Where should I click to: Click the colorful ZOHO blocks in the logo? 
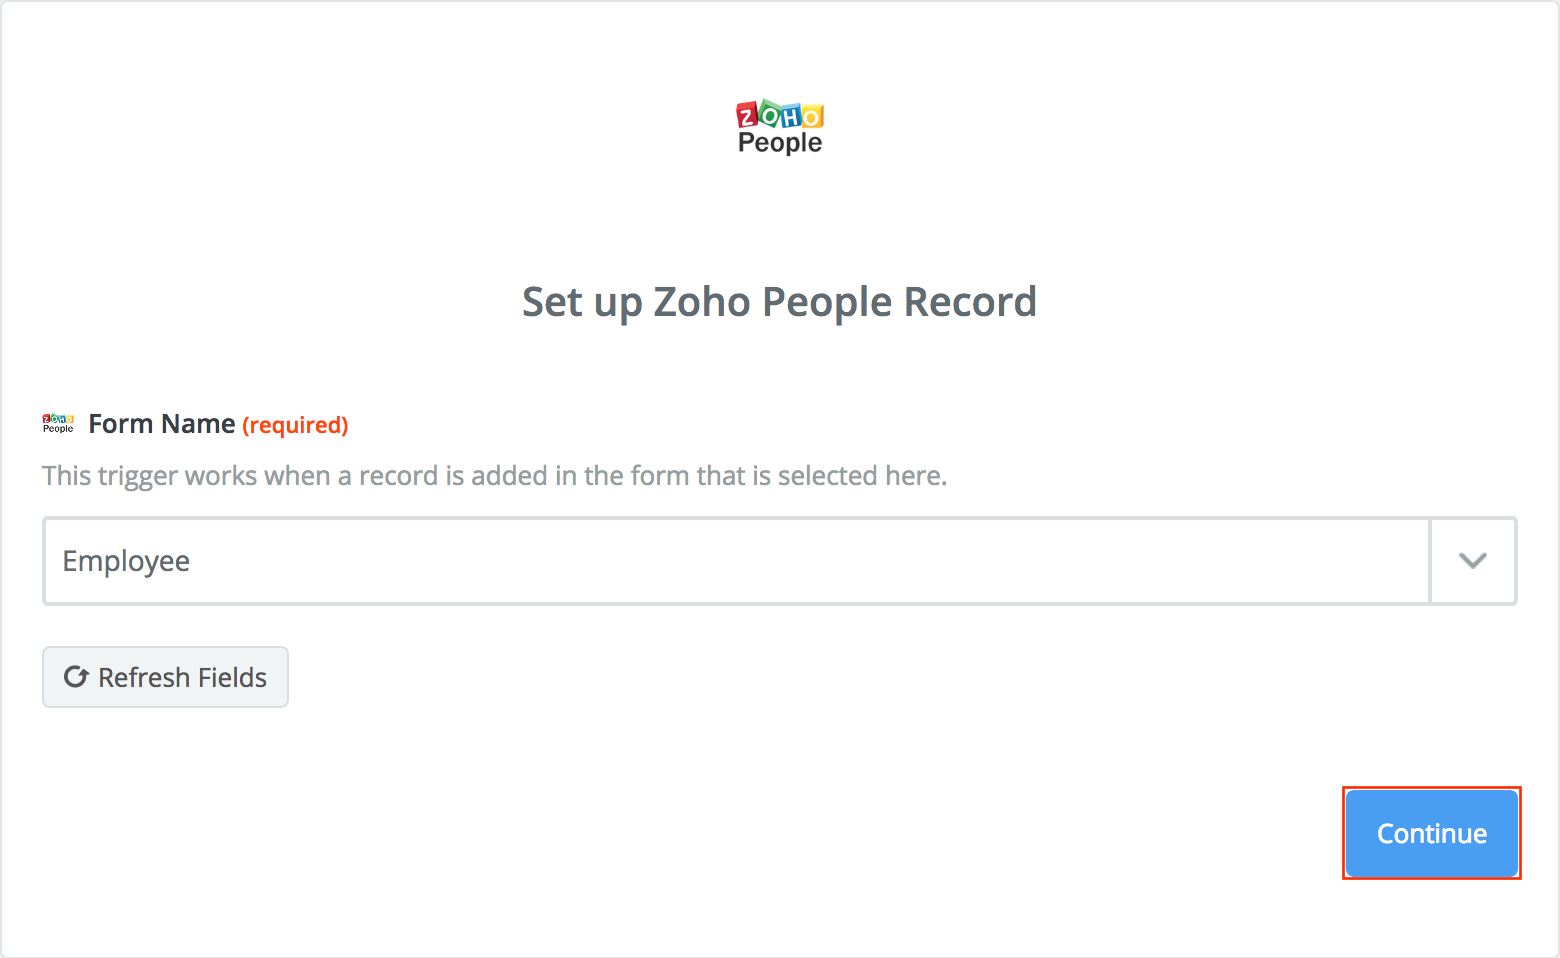pyautogui.click(x=780, y=114)
